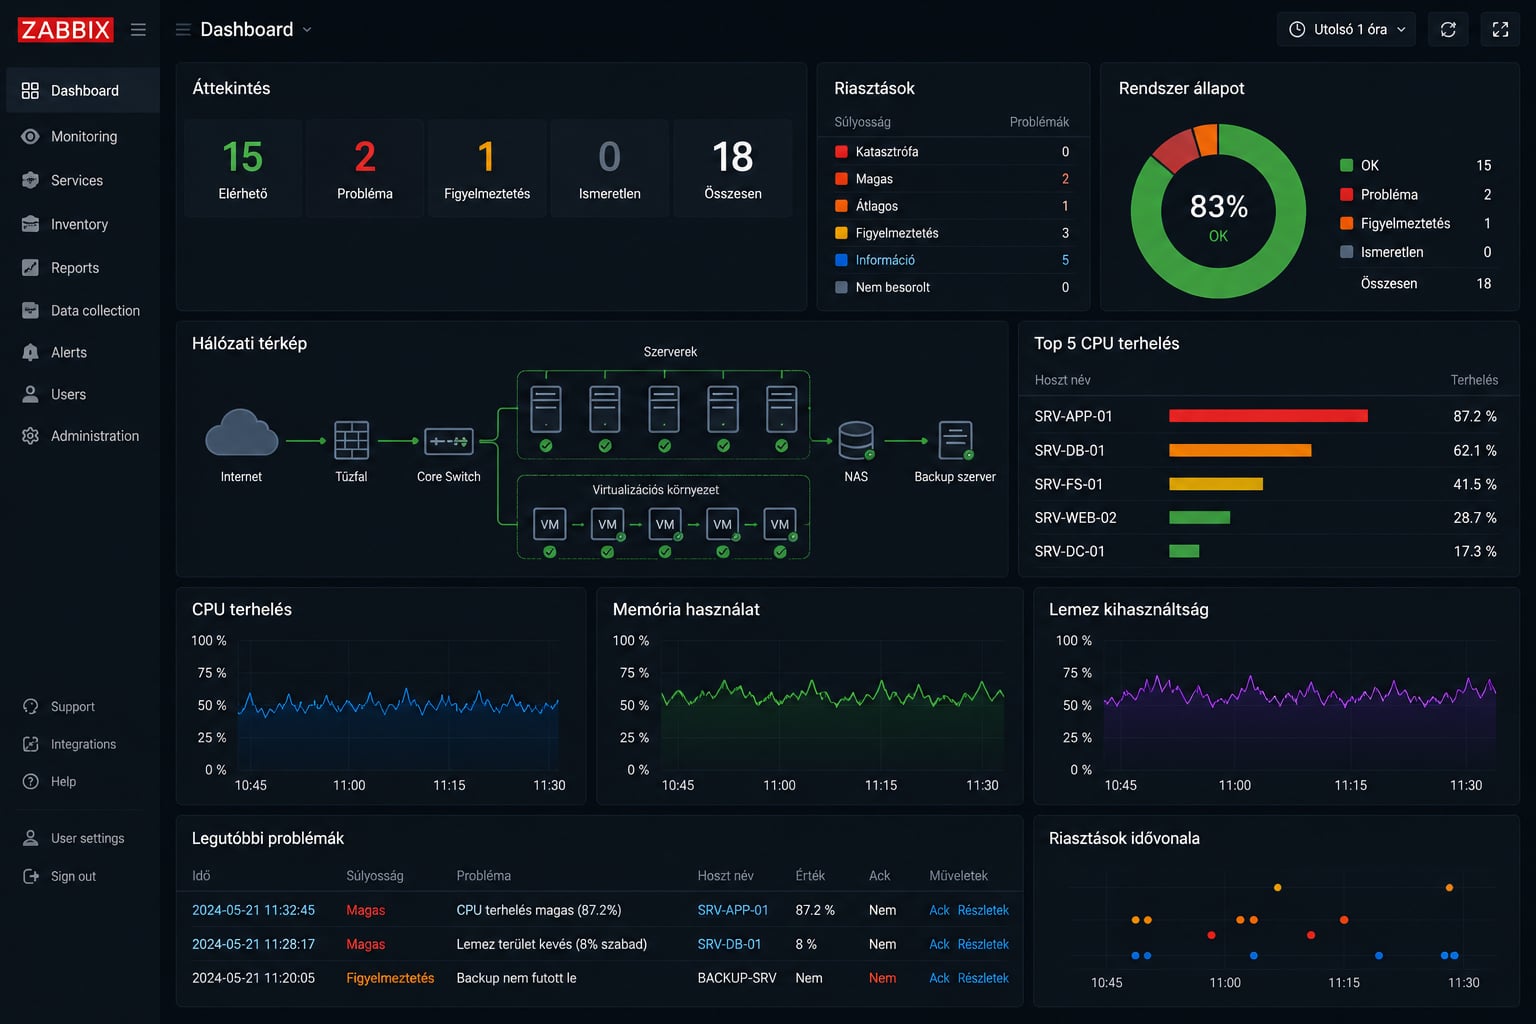The width and height of the screenshot is (1536, 1024).
Task: Click the Internet cloud icon
Action: click(x=241, y=434)
